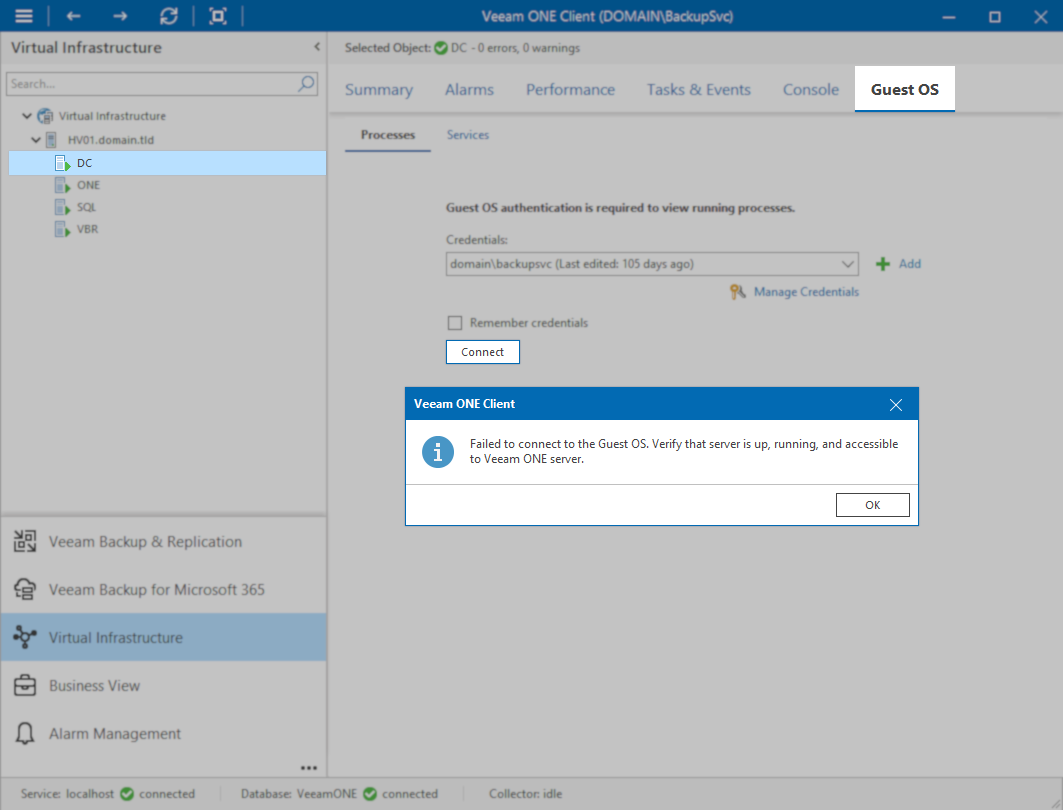The width and height of the screenshot is (1063, 810).
Task: Click the Manage Credentials keys icon
Action: 738,291
